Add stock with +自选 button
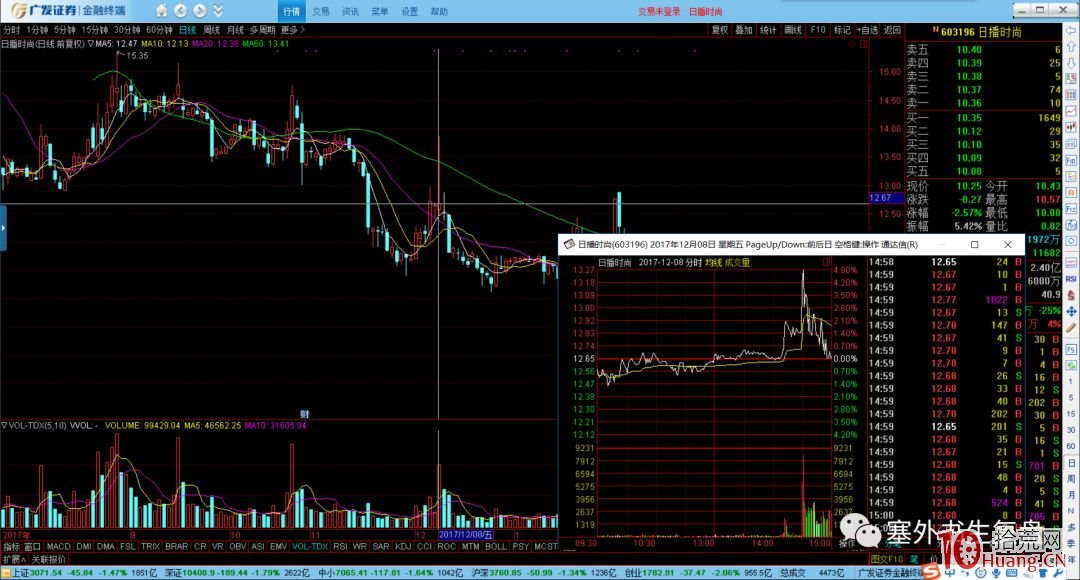Image resolution: width=1080 pixels, height=580 pixels. [867, 30]
